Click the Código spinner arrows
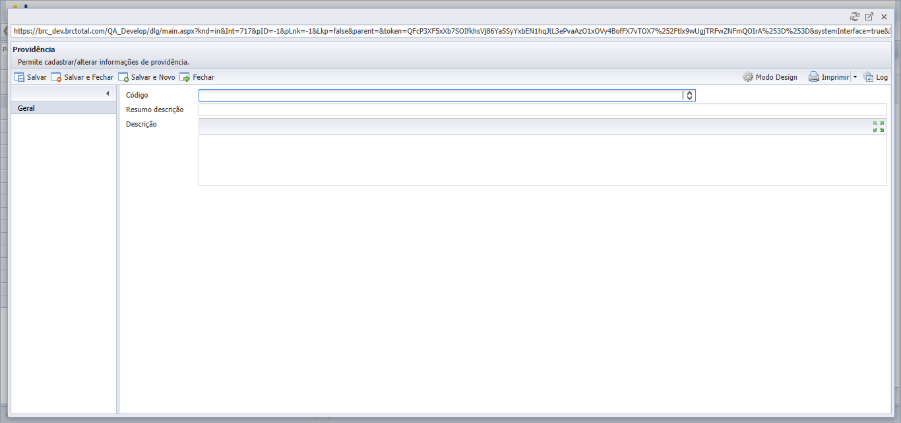This screenshot has height=423, width=901. coord(689,95)
